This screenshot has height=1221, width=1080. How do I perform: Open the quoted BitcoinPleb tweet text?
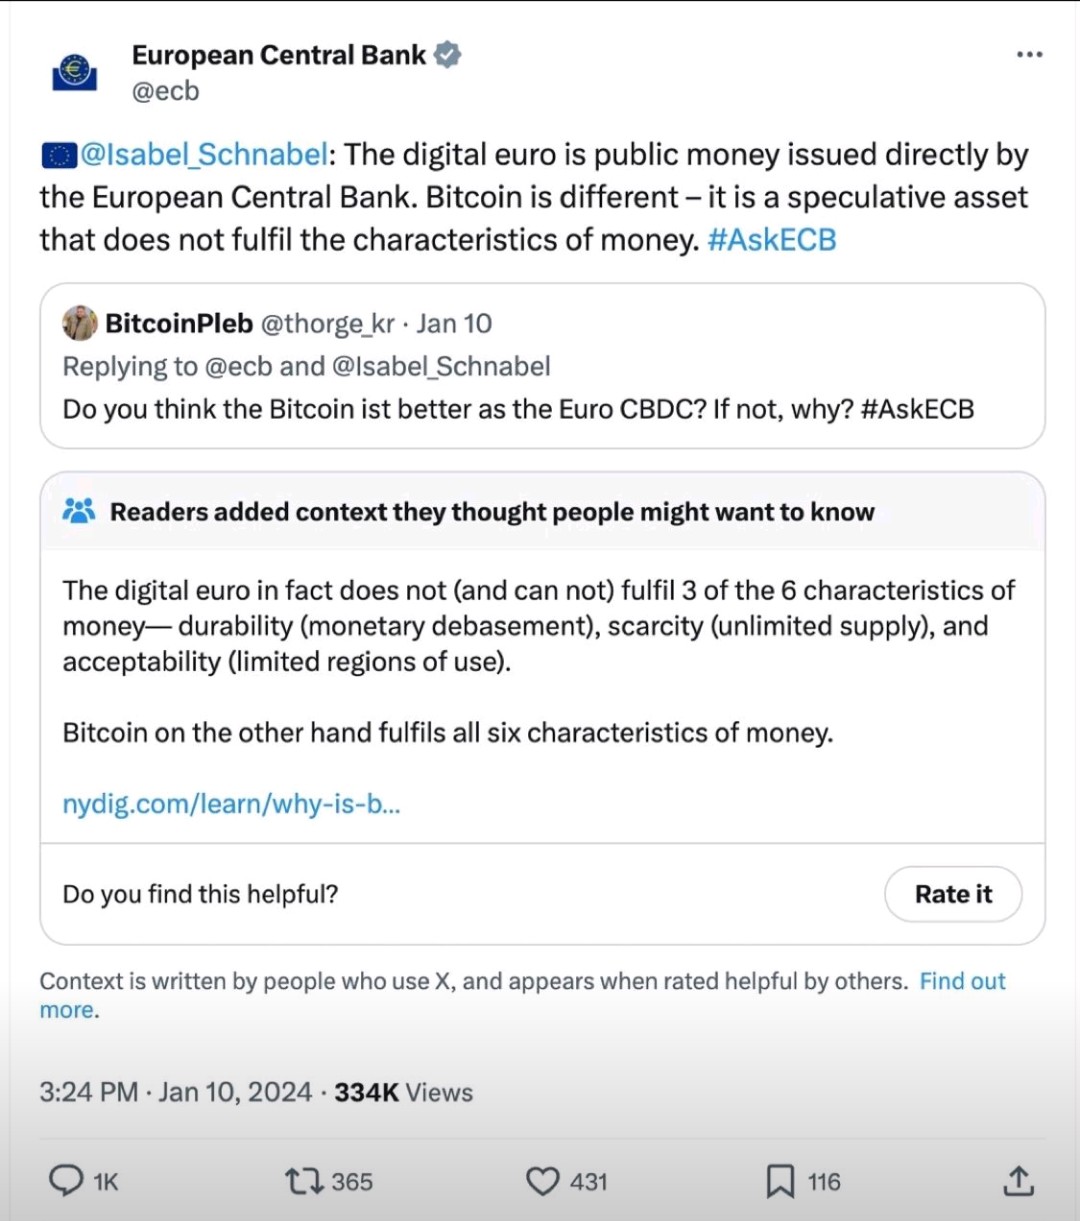coord(517,409)
